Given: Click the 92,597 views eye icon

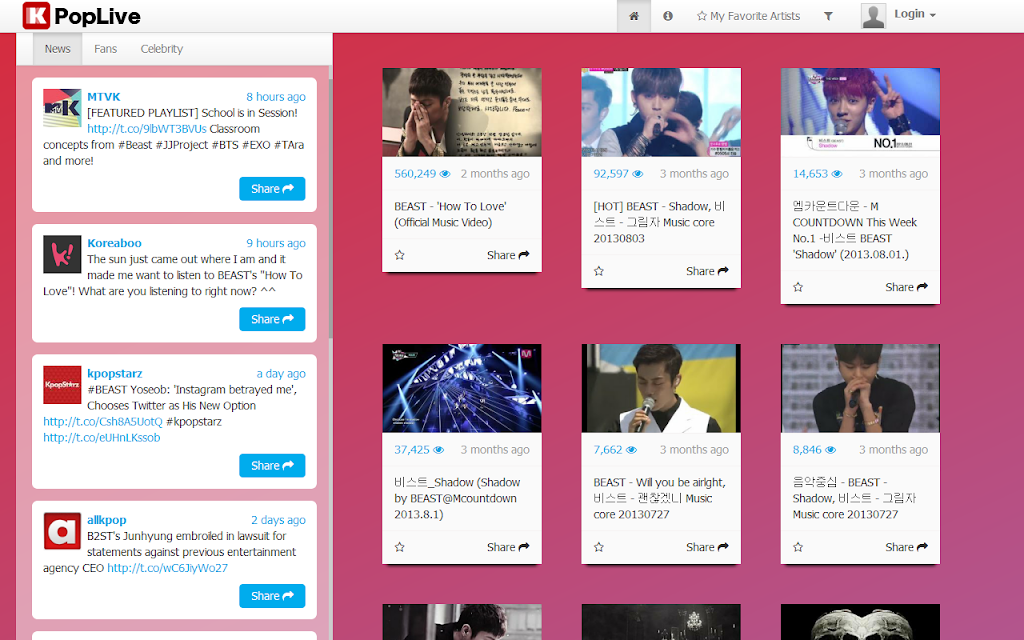Looking at the screenshot, I should coord(637,174).
